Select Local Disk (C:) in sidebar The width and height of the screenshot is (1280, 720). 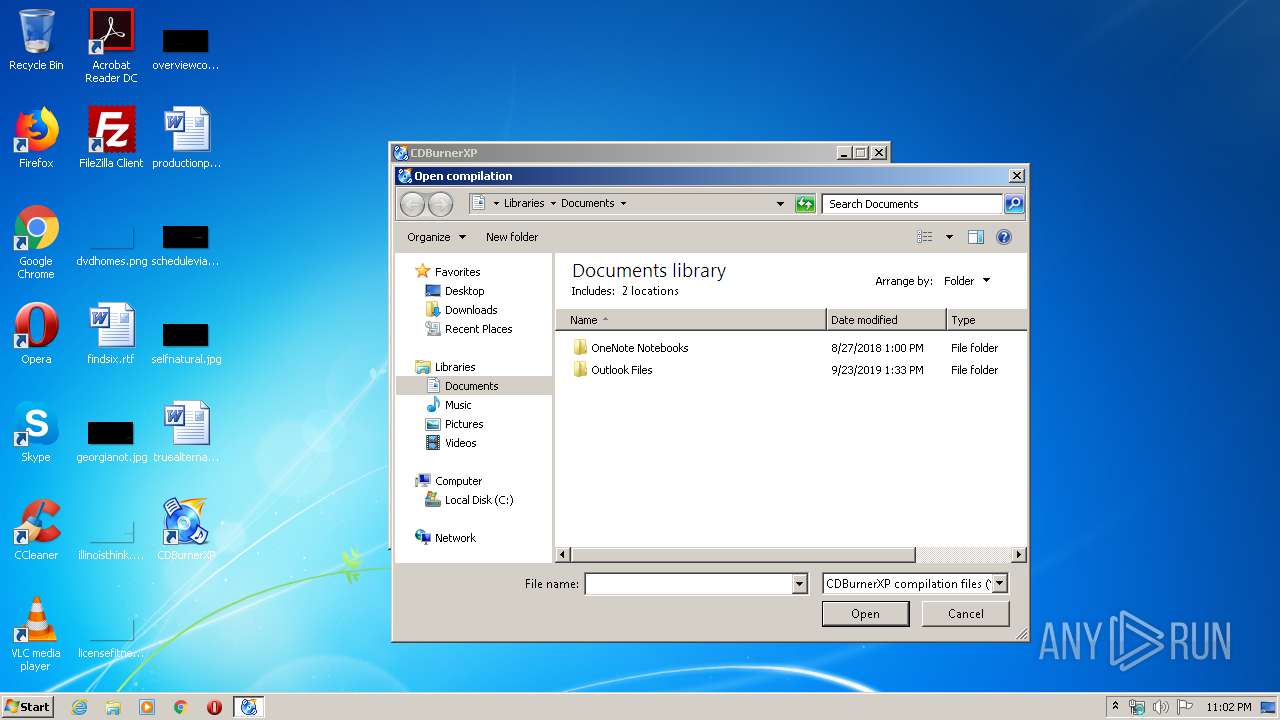pos(478,500)
